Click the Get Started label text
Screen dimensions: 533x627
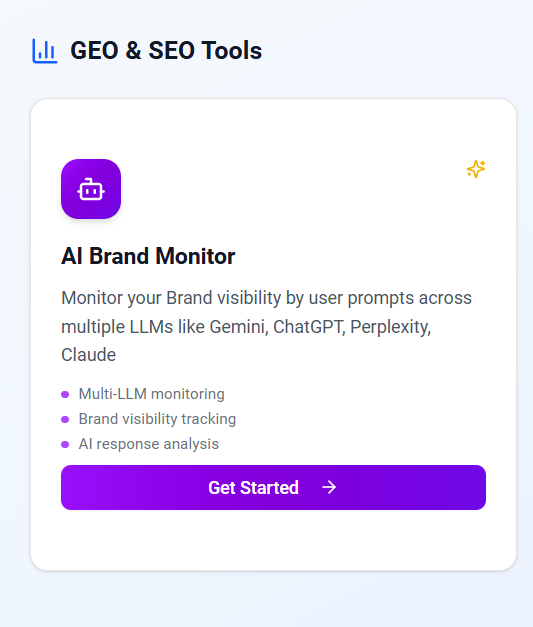click(254, 487)
